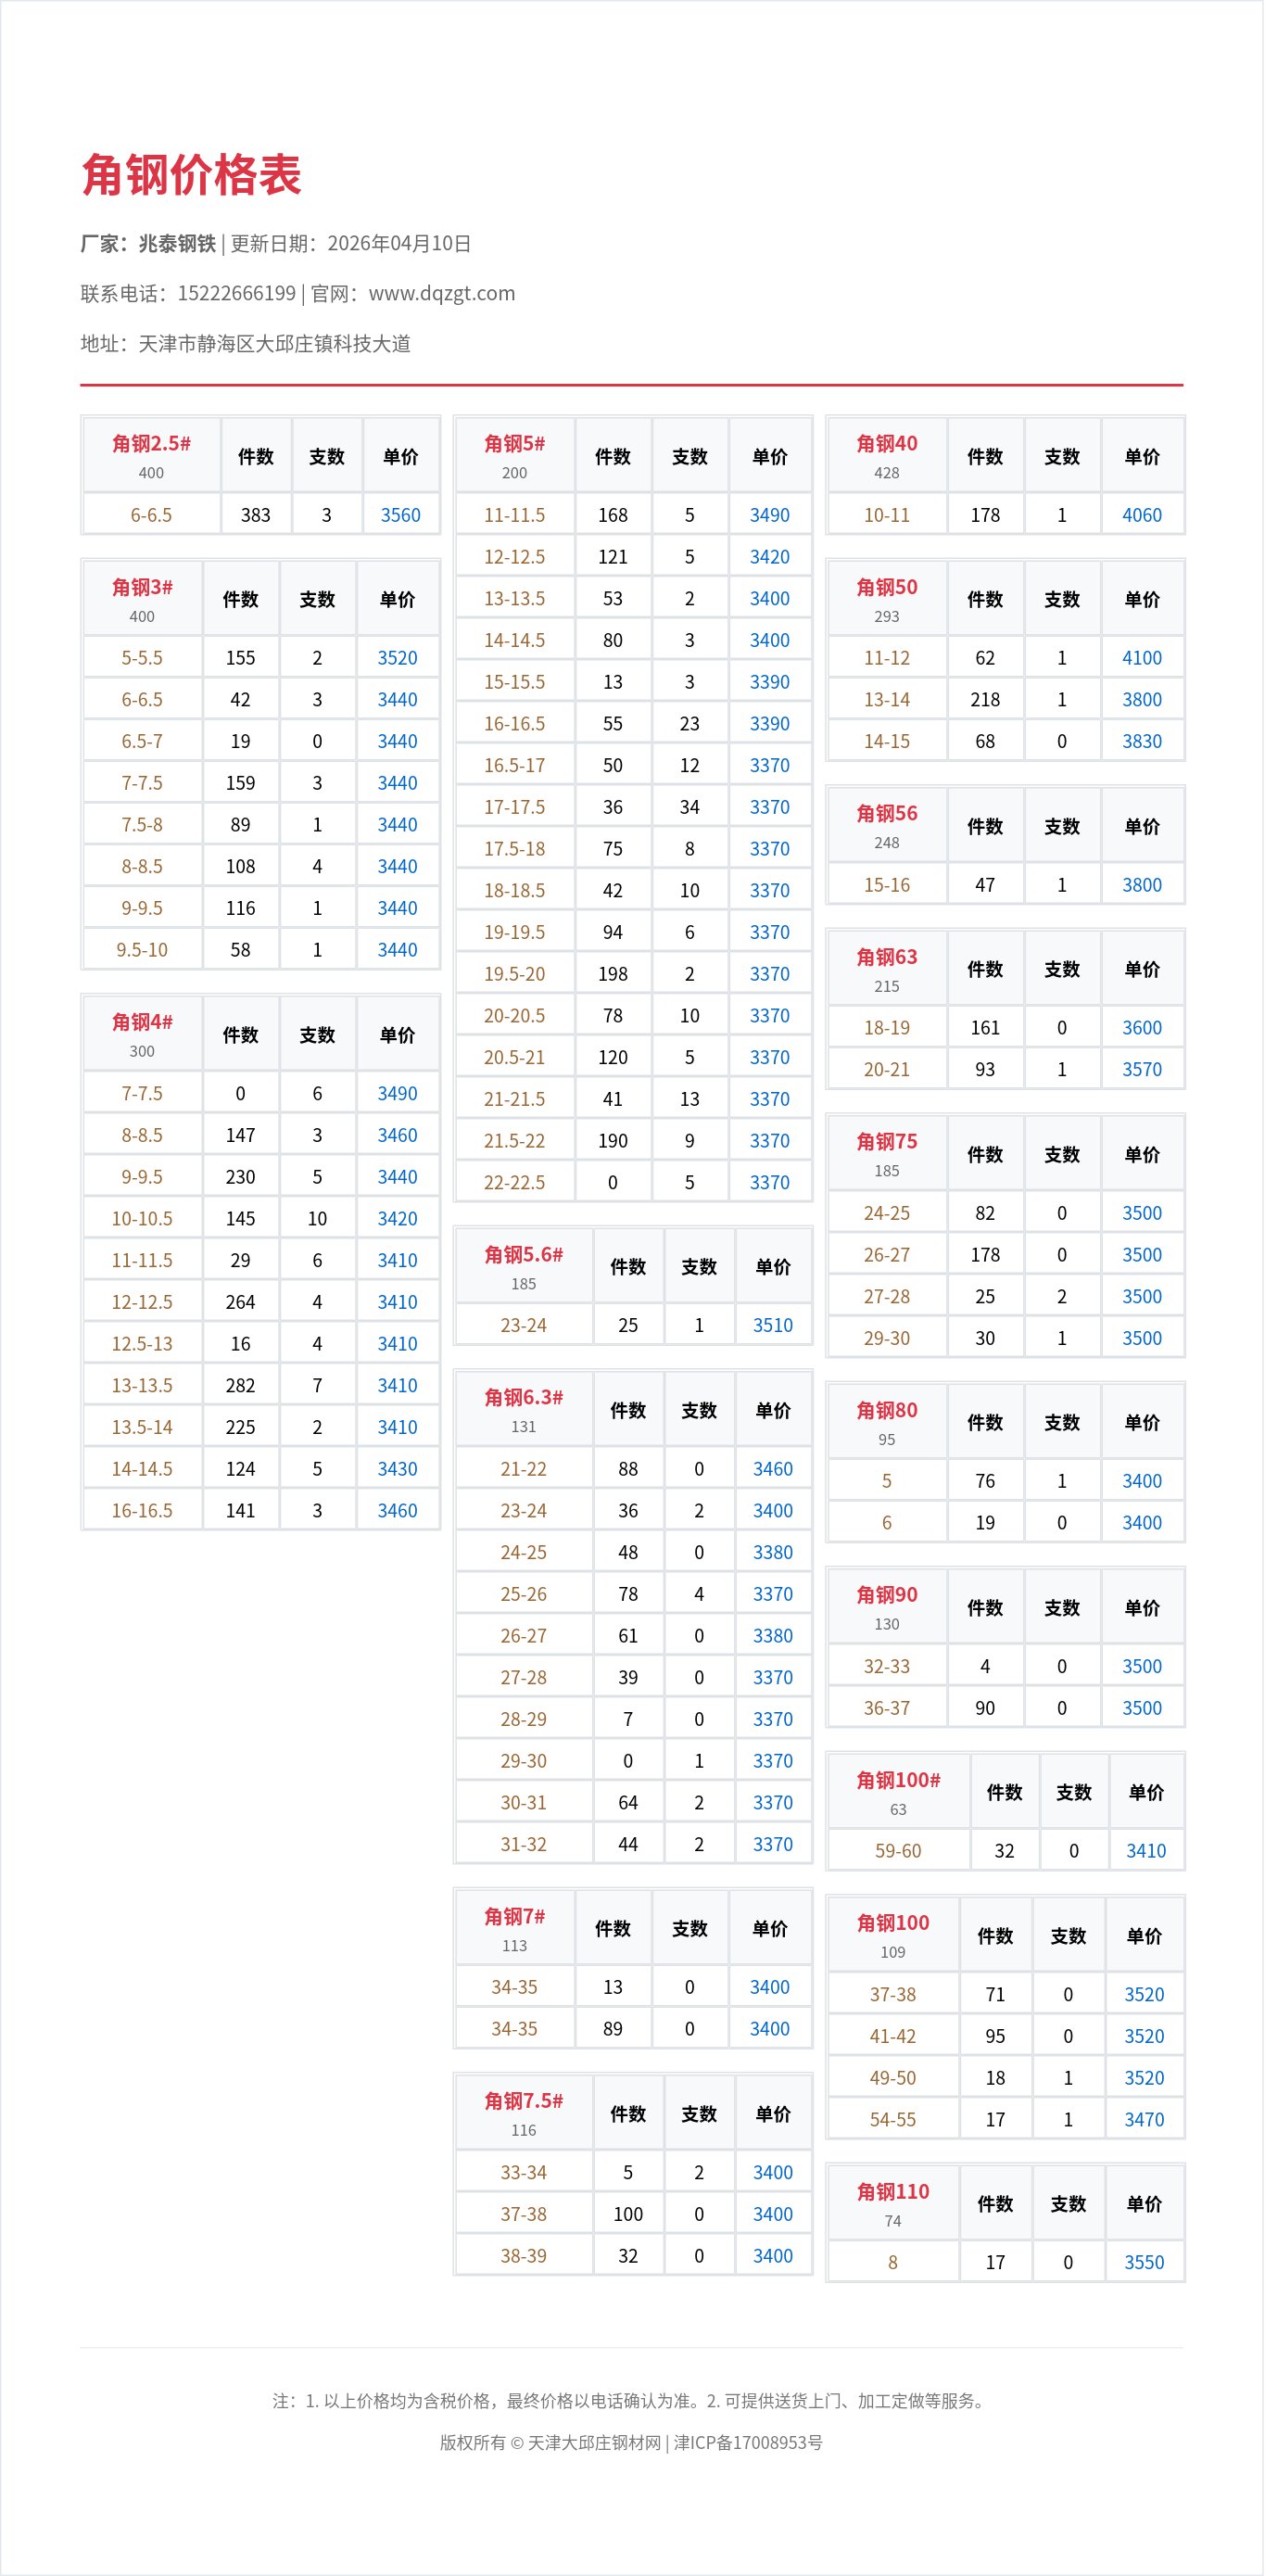Click price 3550 in 角钢110 table

(x=1144, y=2263)
